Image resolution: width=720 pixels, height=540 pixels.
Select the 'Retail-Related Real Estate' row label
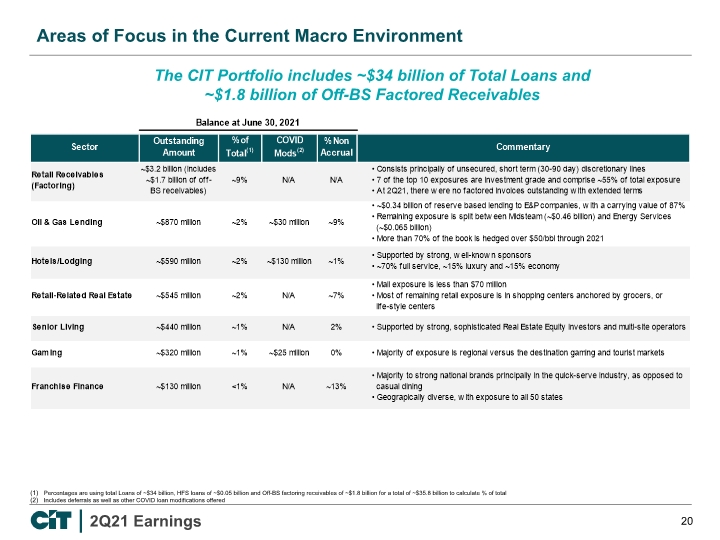click(82, 295)
